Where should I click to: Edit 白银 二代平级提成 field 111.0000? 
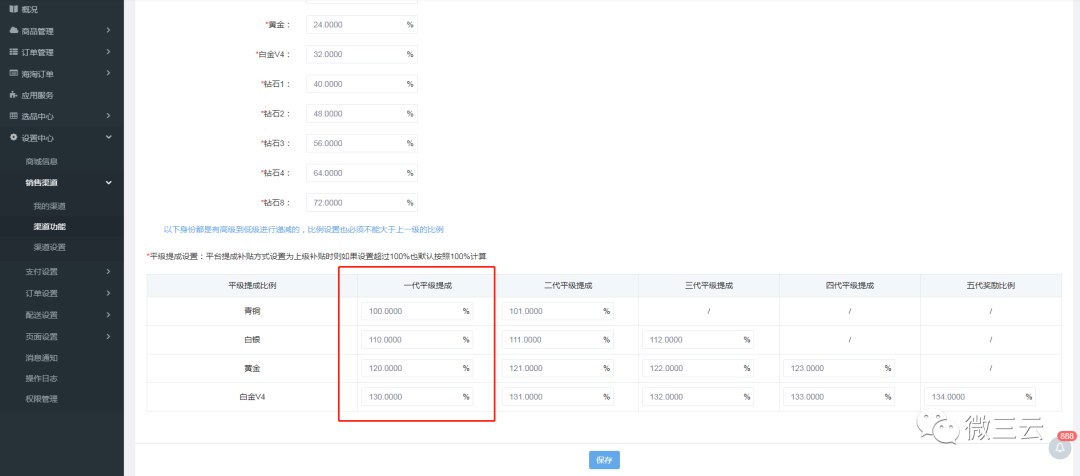click(558, 340)
